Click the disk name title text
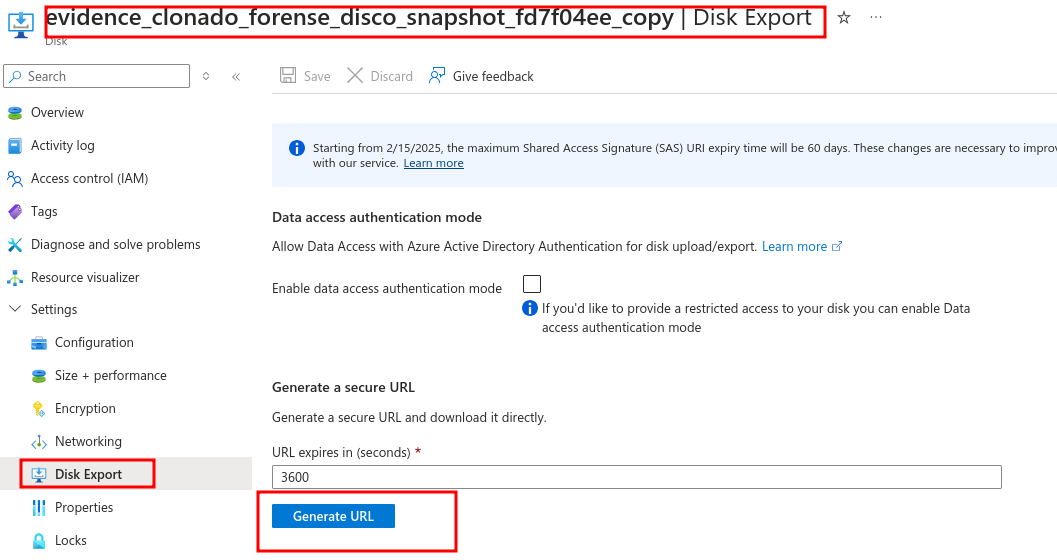 click(x=359, y=18)
